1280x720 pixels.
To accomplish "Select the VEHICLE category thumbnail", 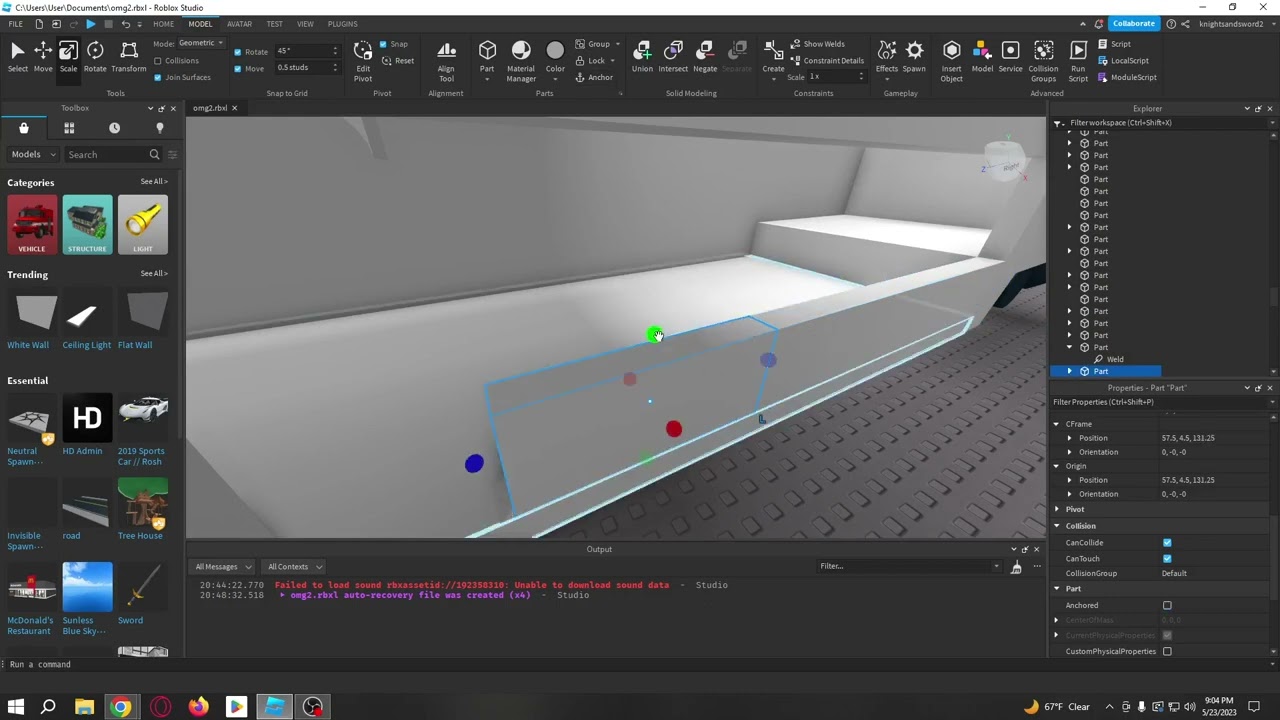I will 32,225.
